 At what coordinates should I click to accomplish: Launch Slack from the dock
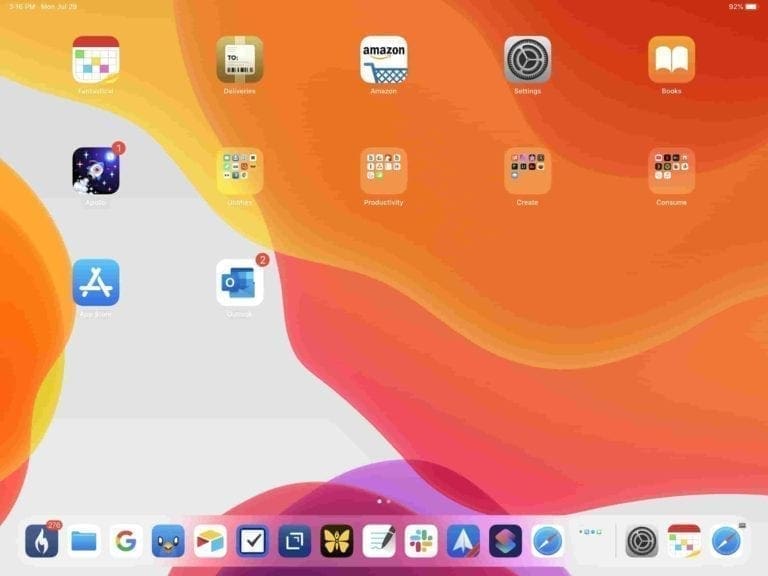coord(421,541)
